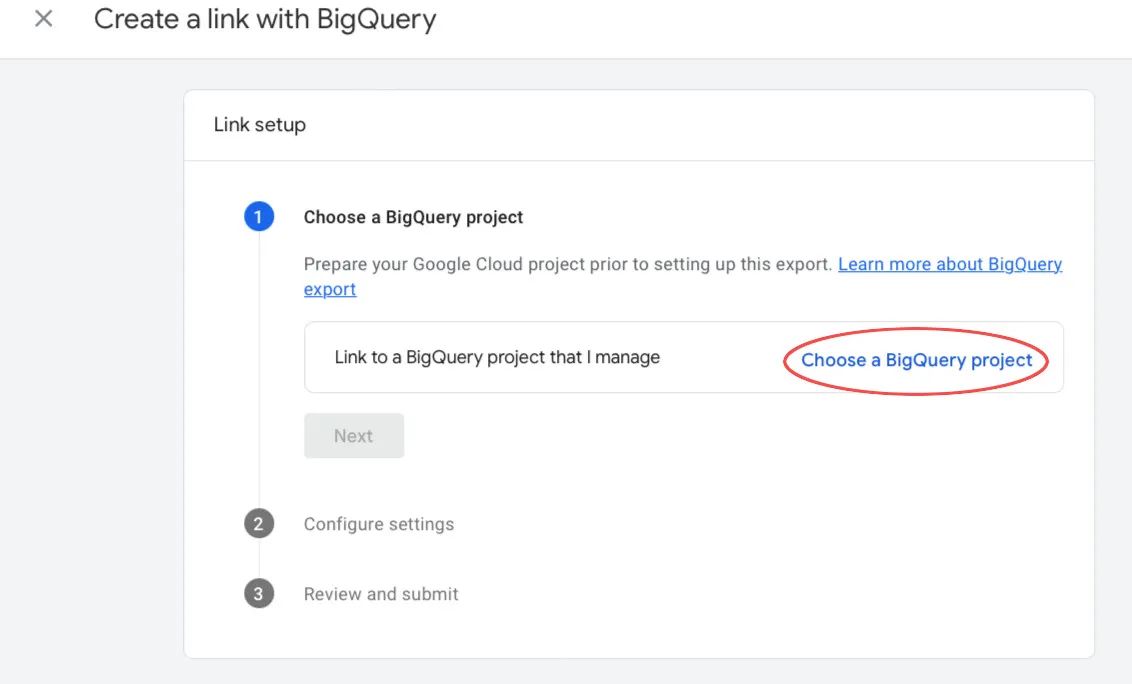Open Learn more about BigQuery link
The image size is (1132, 684).
949,264
